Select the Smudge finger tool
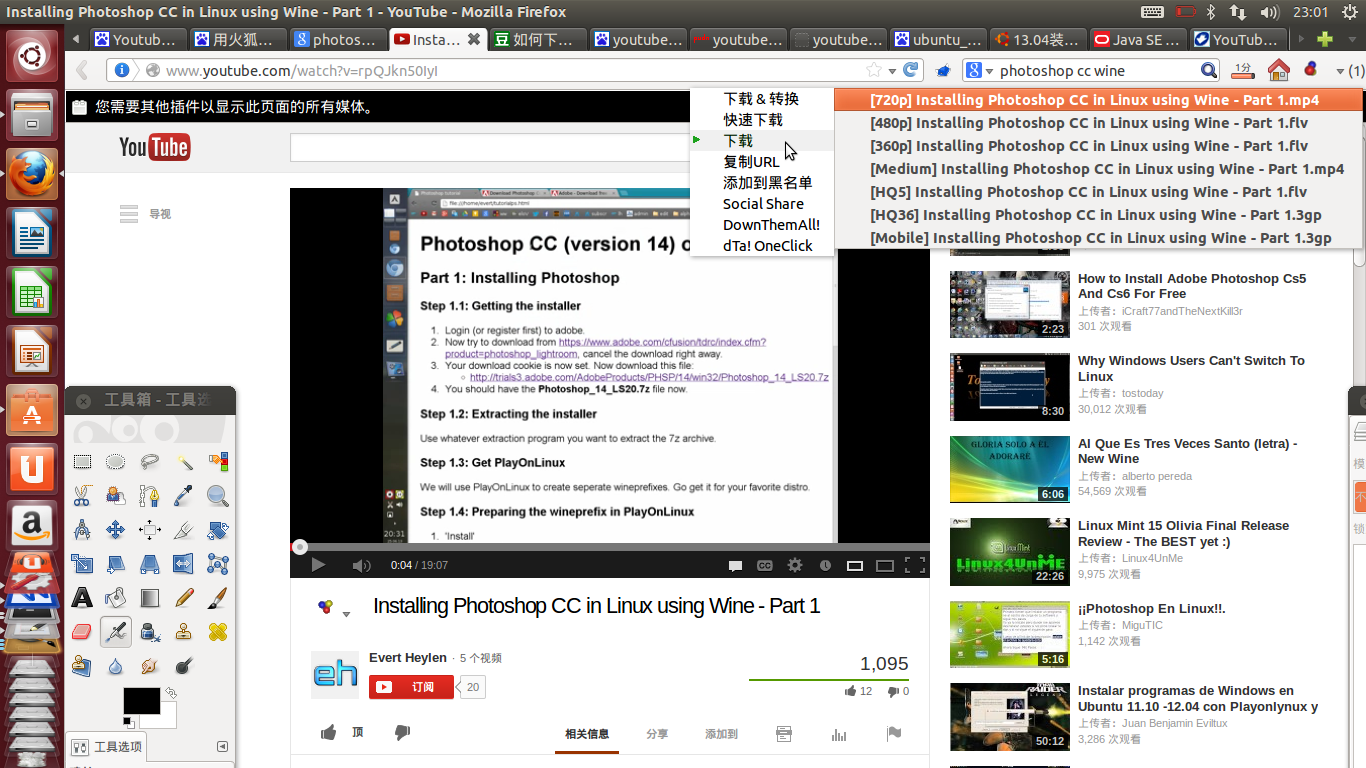 point(150,666)
